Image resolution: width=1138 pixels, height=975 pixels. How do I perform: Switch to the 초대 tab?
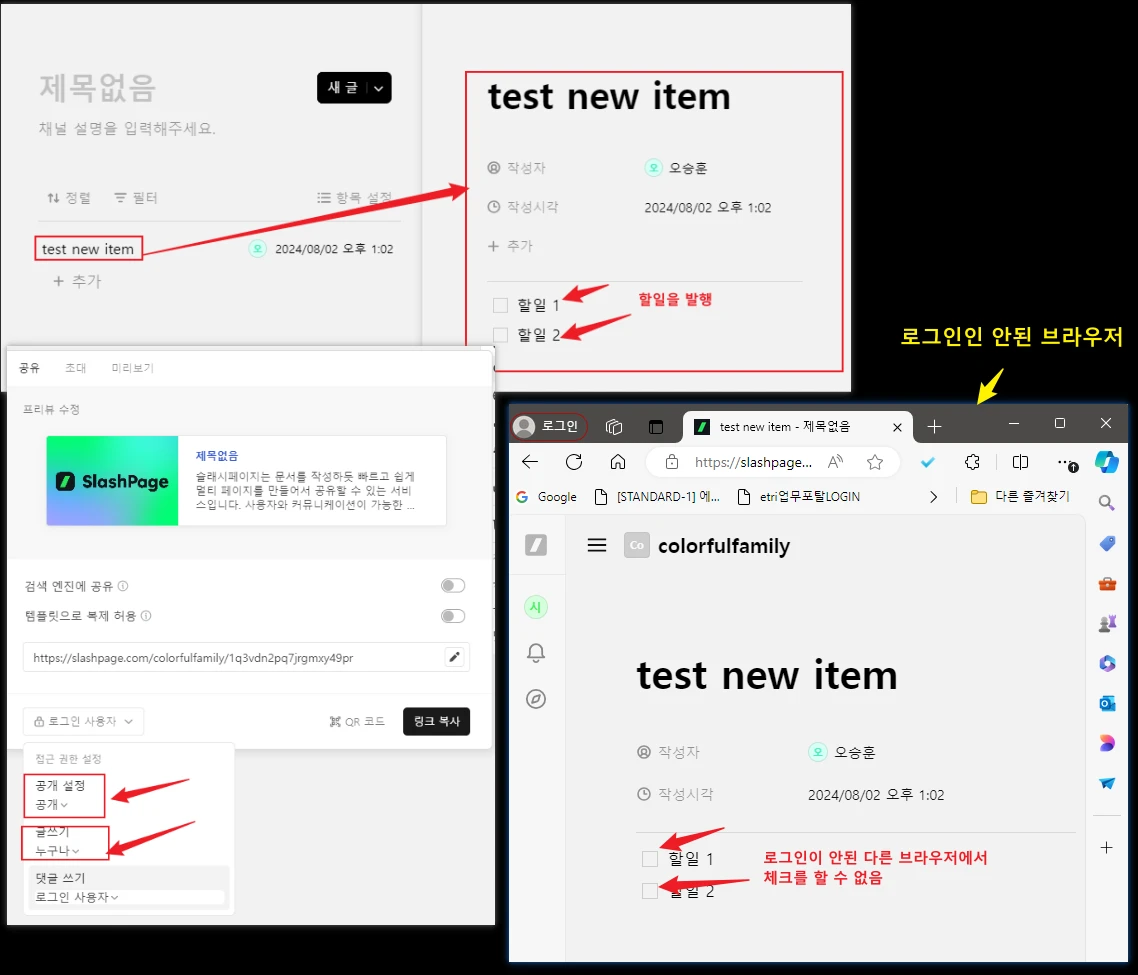(75, 368)
